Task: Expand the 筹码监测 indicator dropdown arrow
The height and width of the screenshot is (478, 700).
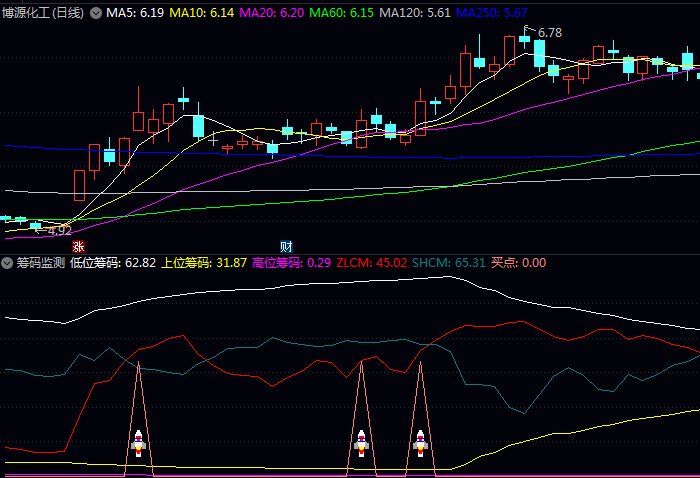Action: coord(7,263)
